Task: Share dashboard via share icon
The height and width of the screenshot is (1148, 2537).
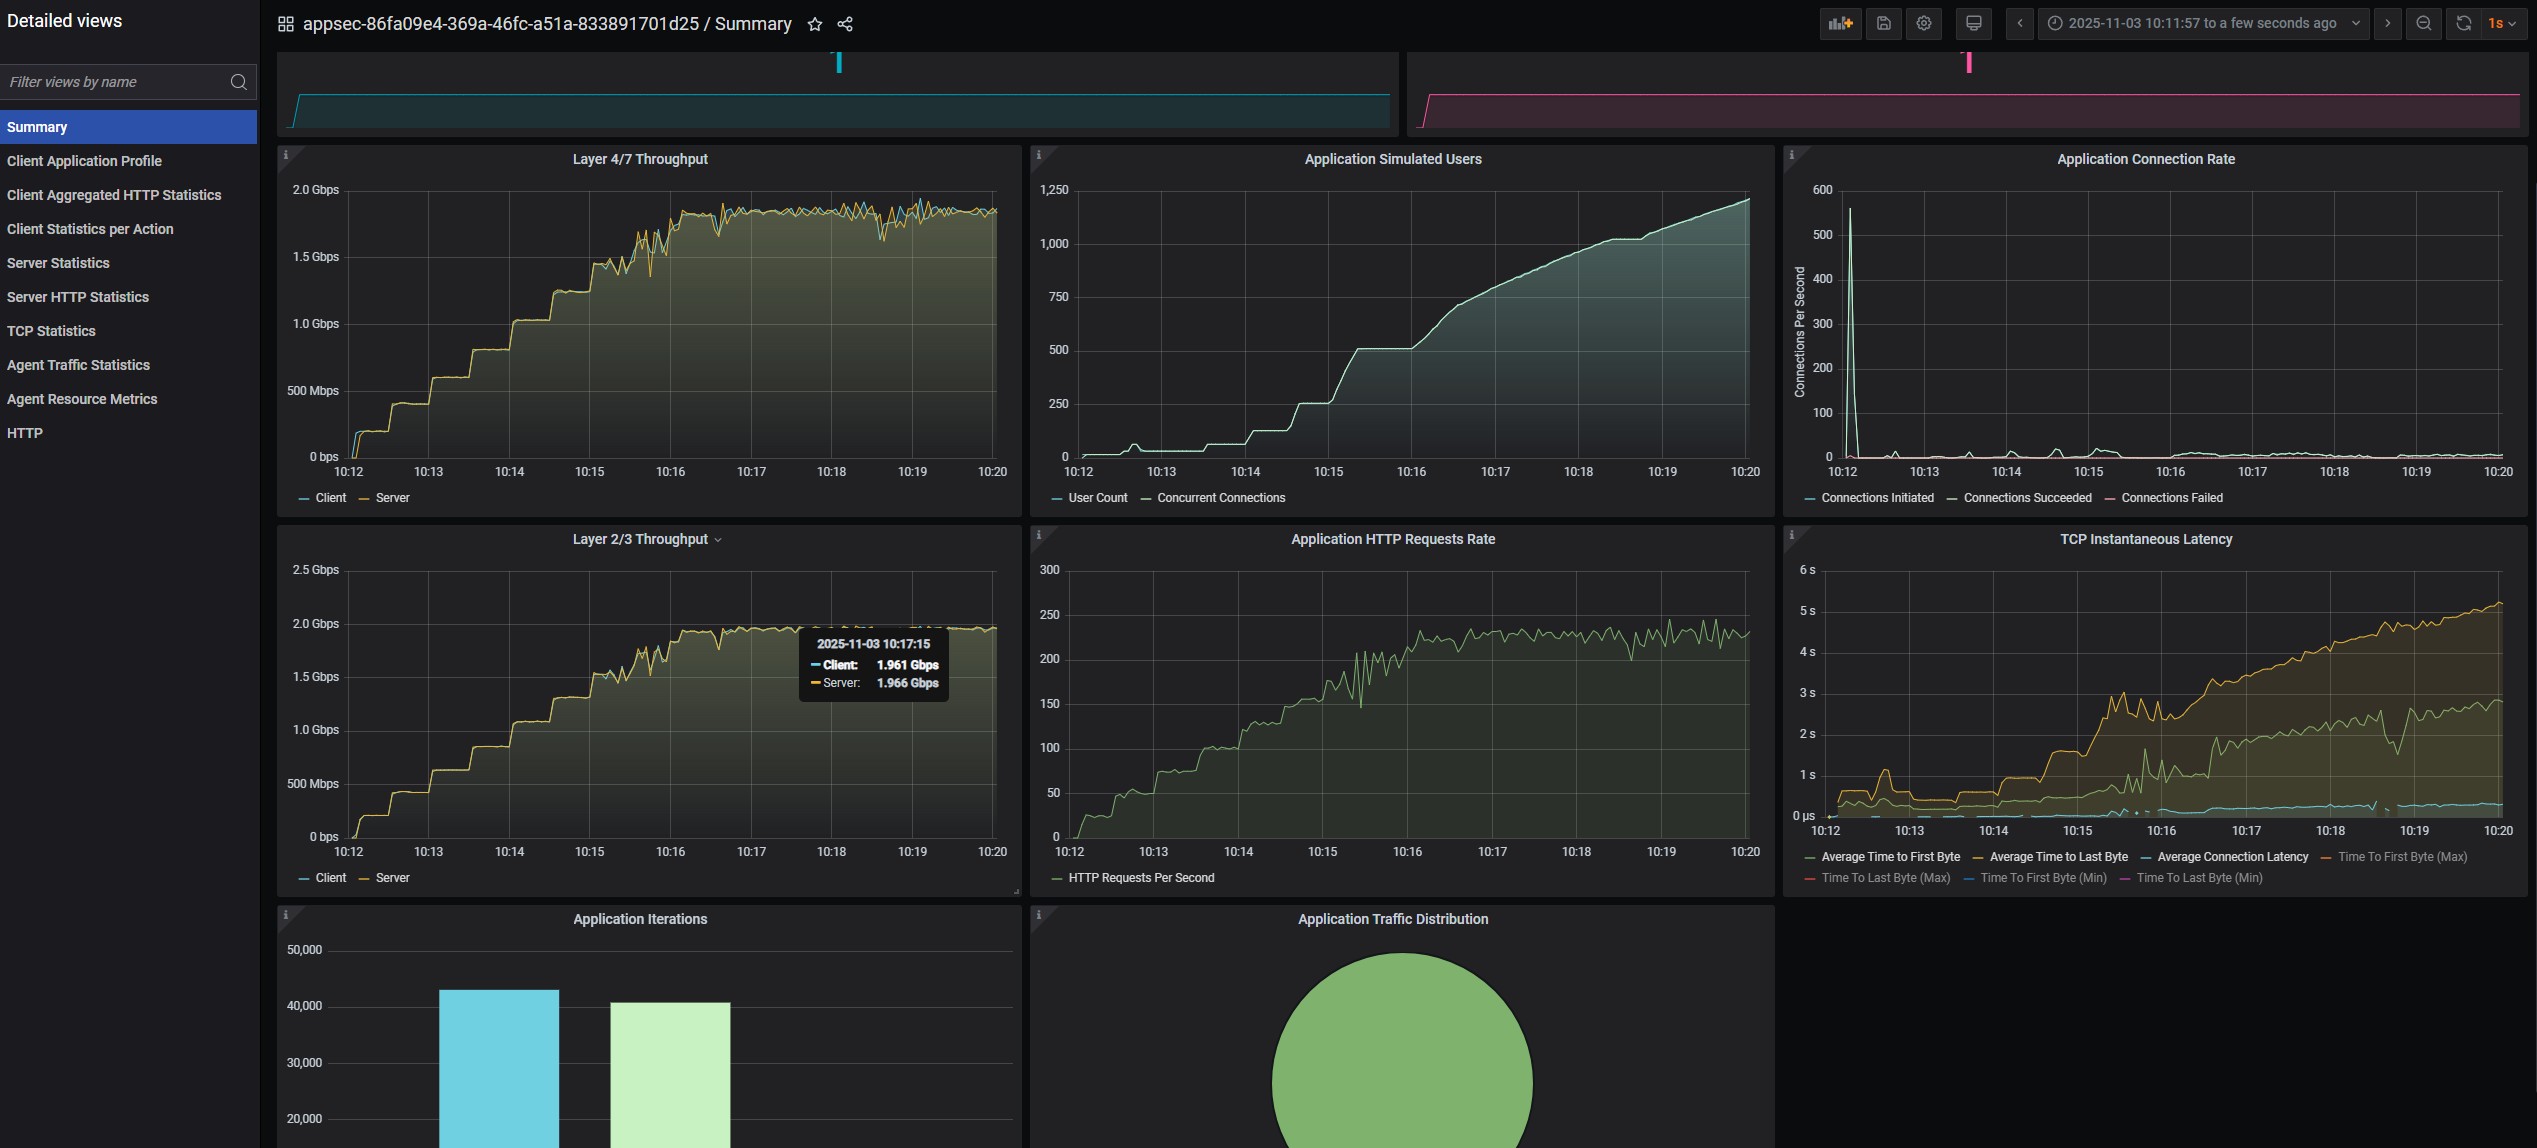Action: coord(845,24)
